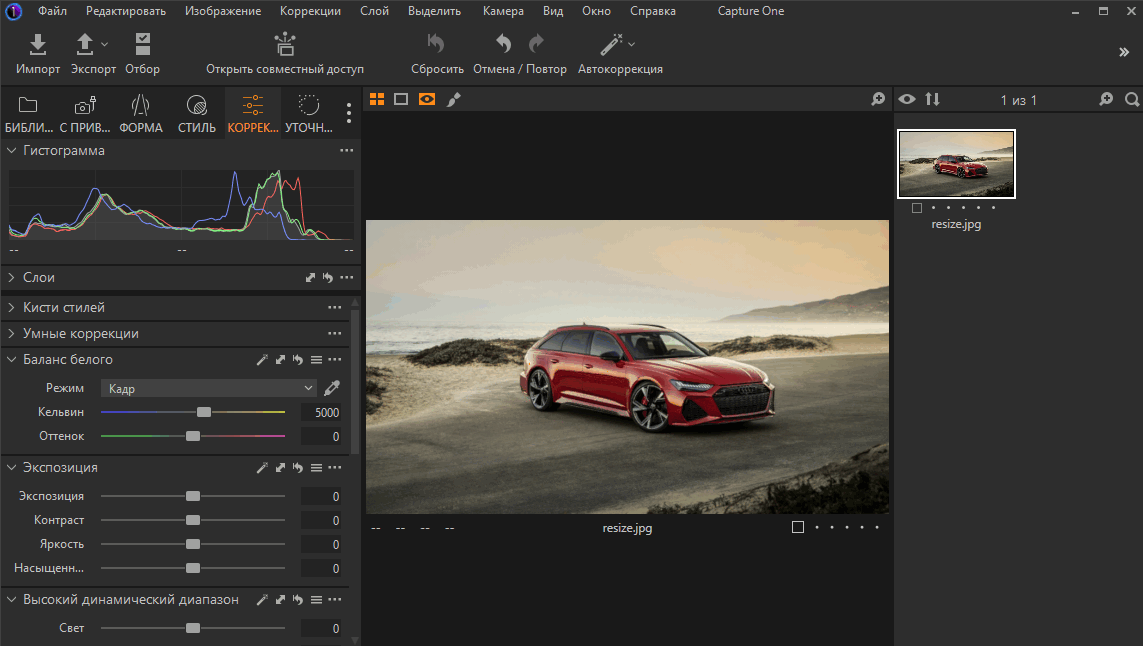This screenshot has height=646, width=1143.
Task: Open the Гистограмма panel options menu
Action: coord(346,150)
